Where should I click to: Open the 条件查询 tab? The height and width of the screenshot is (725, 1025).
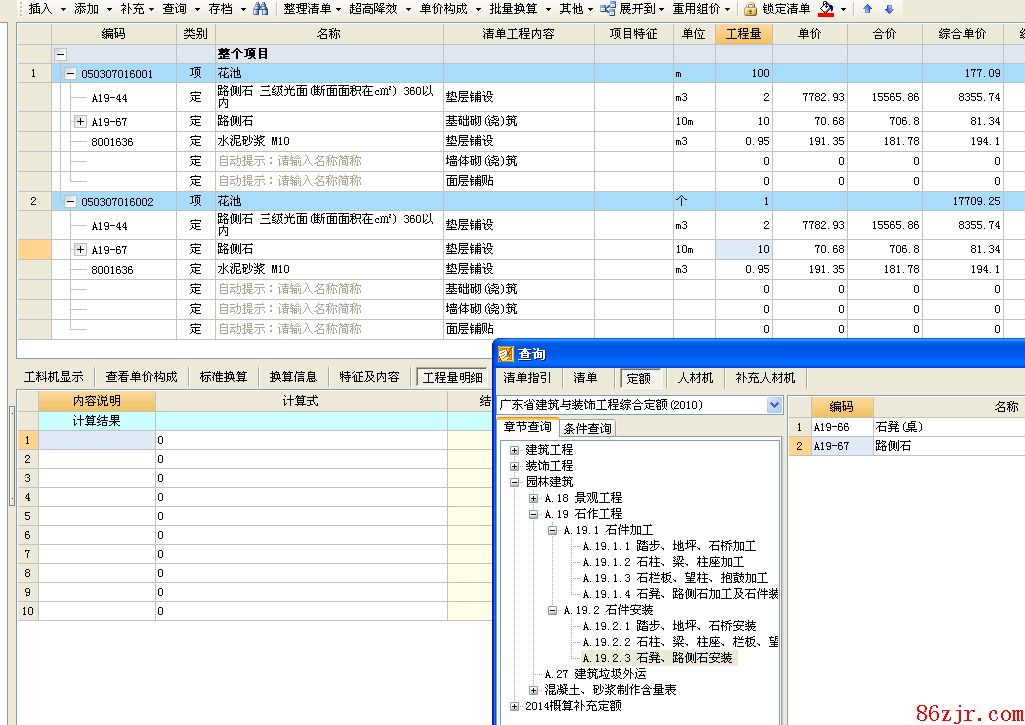coord(587,429)
